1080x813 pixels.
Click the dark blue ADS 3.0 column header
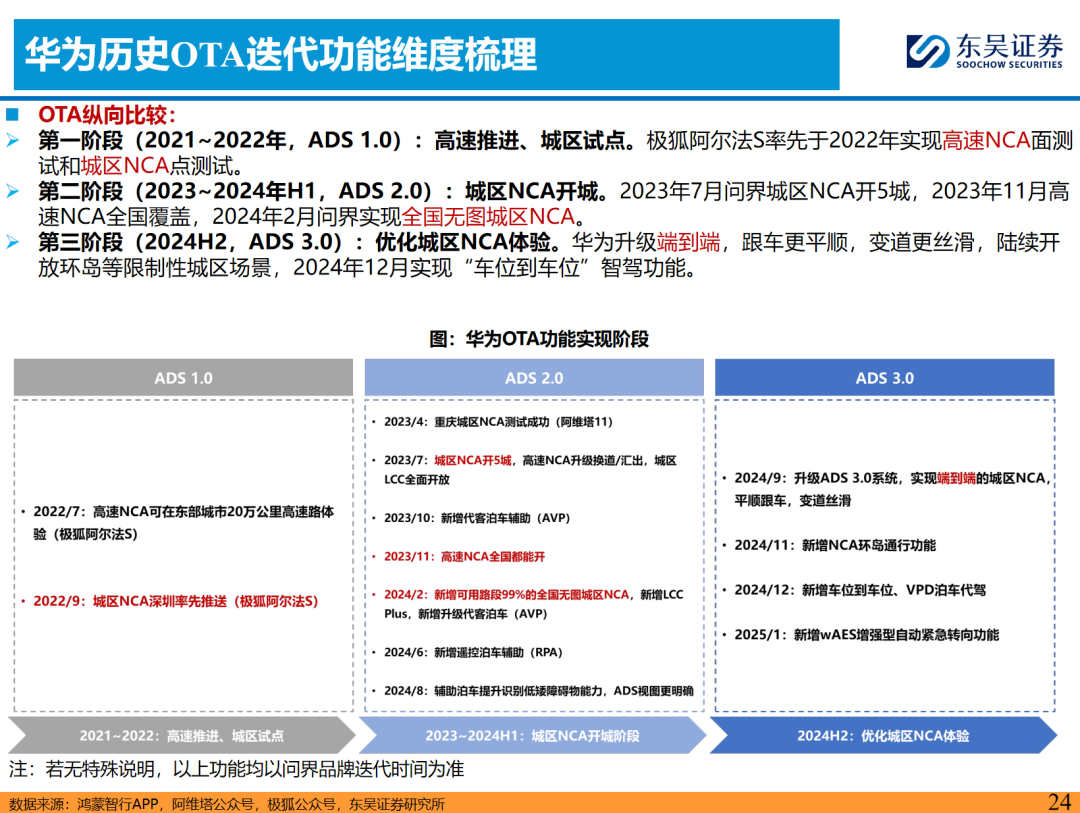click(884, 378)
